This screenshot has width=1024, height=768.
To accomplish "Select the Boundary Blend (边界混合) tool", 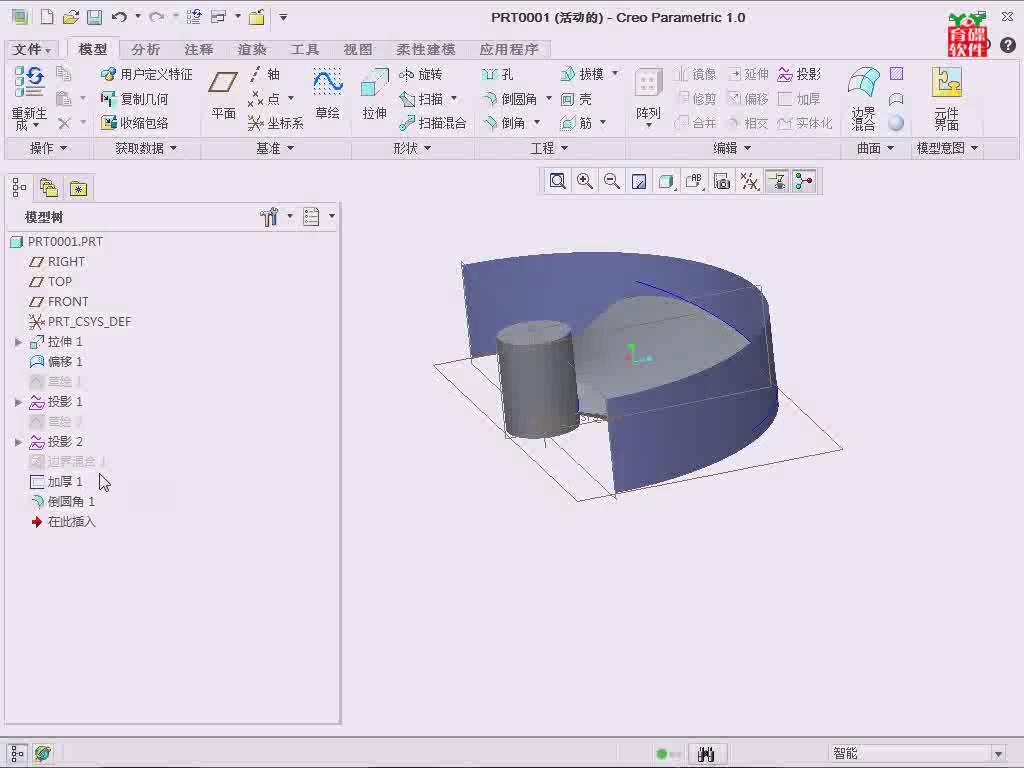I will [x=863, y=98].
